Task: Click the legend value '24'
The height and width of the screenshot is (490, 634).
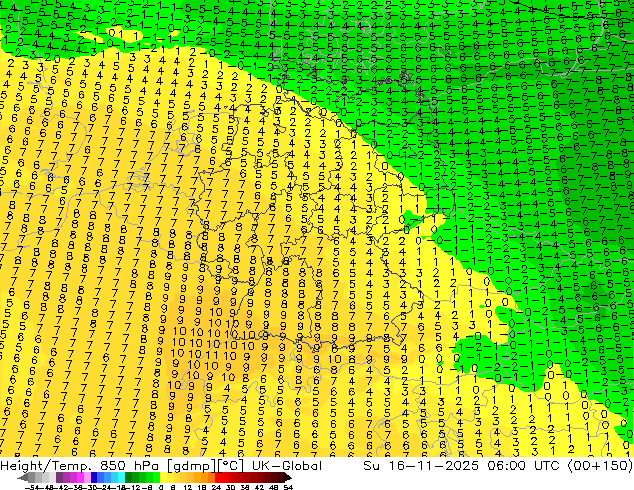Action: (x=216, y=488)
